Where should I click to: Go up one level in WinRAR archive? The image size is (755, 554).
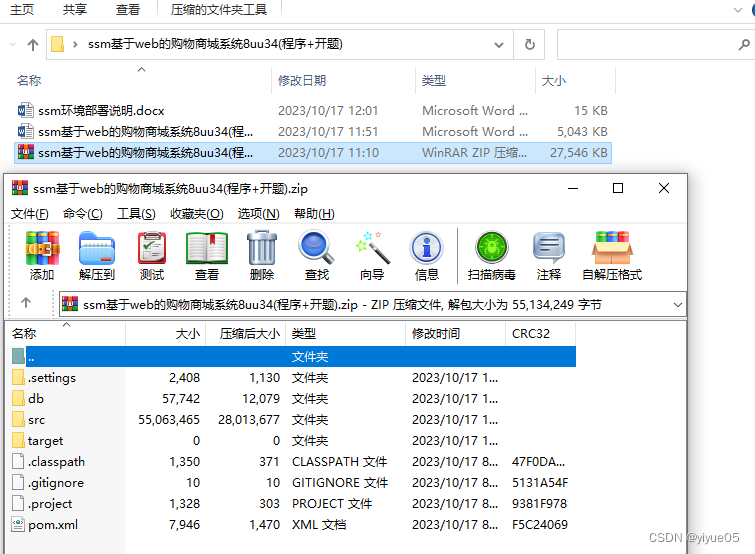26,303
